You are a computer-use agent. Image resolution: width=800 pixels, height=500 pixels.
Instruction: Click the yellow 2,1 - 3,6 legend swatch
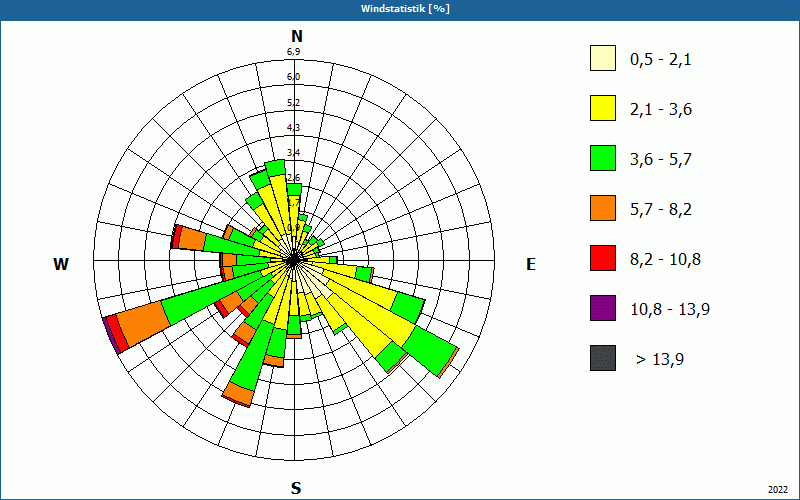[603, 108]
